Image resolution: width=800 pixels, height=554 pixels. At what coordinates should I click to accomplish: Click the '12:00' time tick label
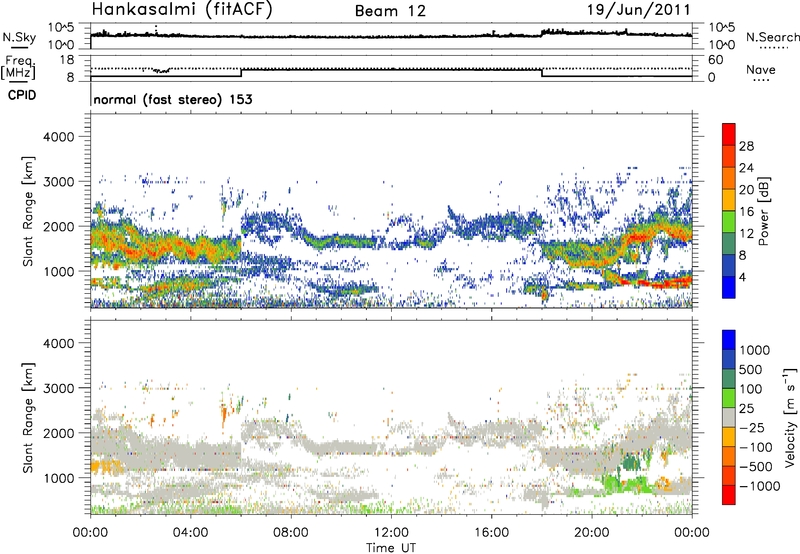391,533
